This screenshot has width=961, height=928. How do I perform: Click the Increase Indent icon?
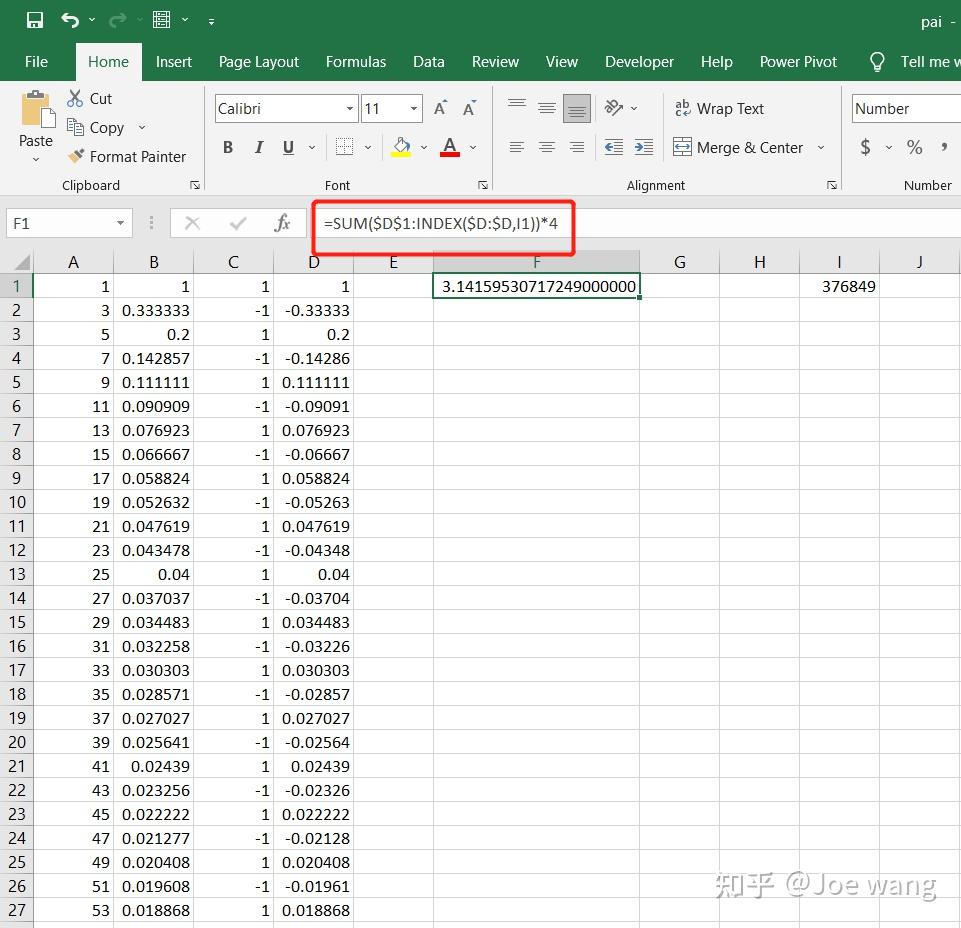[642, 146]
